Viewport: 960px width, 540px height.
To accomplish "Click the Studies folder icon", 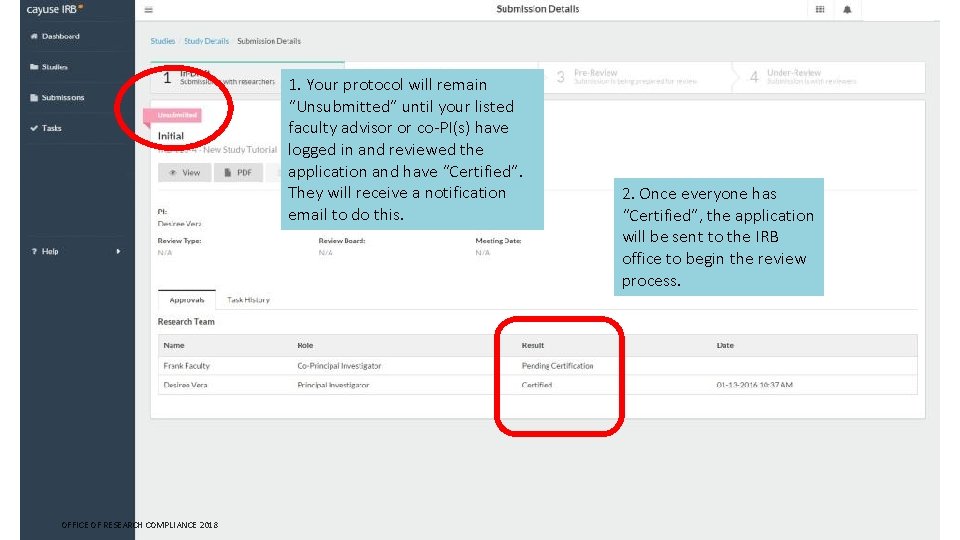I will point(34,67).
